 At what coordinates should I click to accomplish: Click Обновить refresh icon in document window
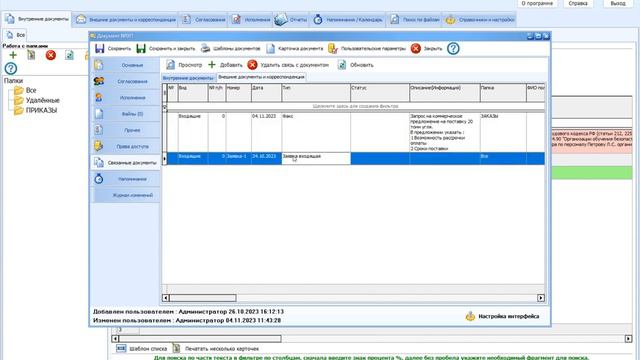(342, 65)
